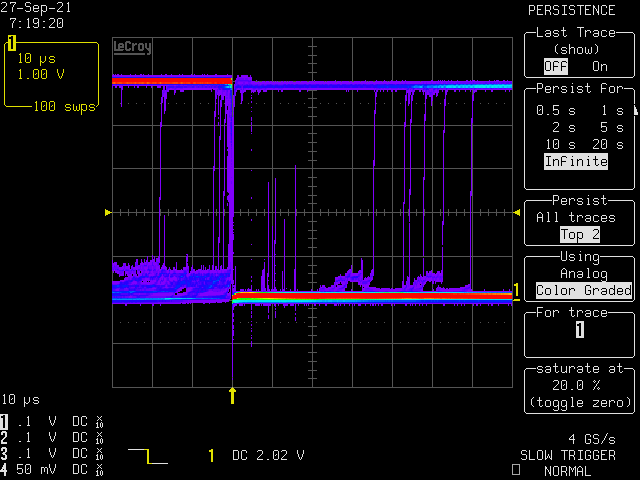The height and width of the screenshot is (480, 640).
Task: Click the left-edge yellow trigger level arrow
Action: point(108,212)
